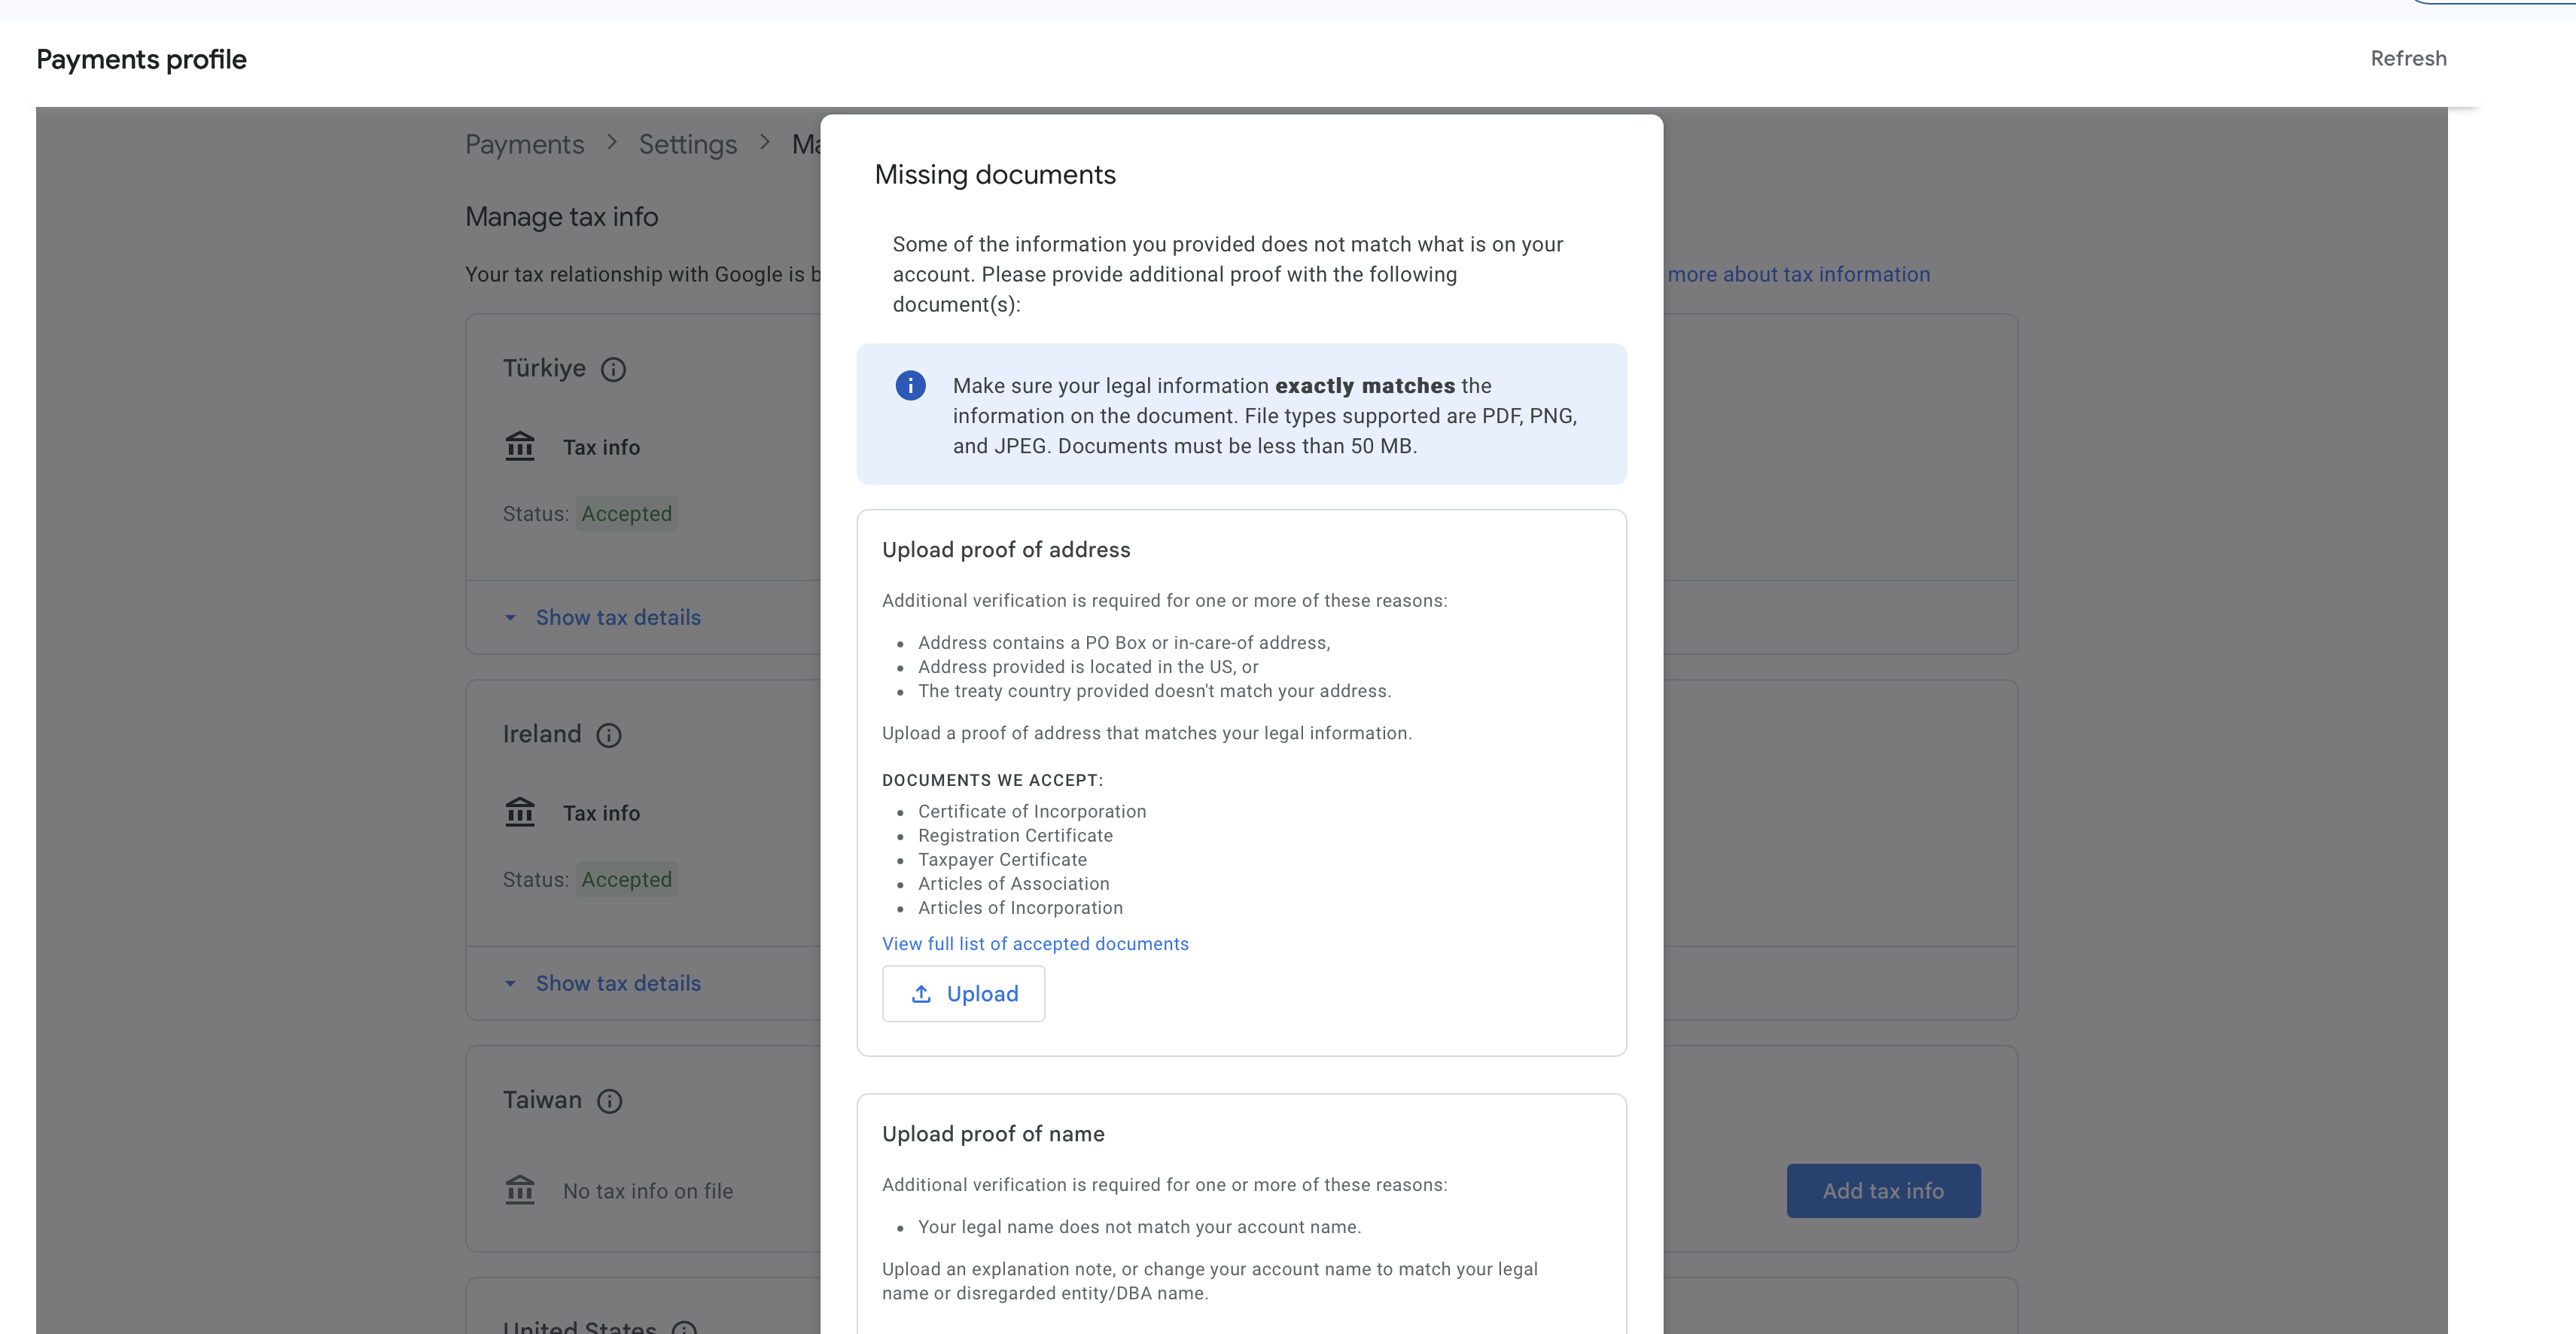Screen dimensions: 2576x1334
Task: Click Add tax info for Taiwan
Action: (x=1883, y=1191)
